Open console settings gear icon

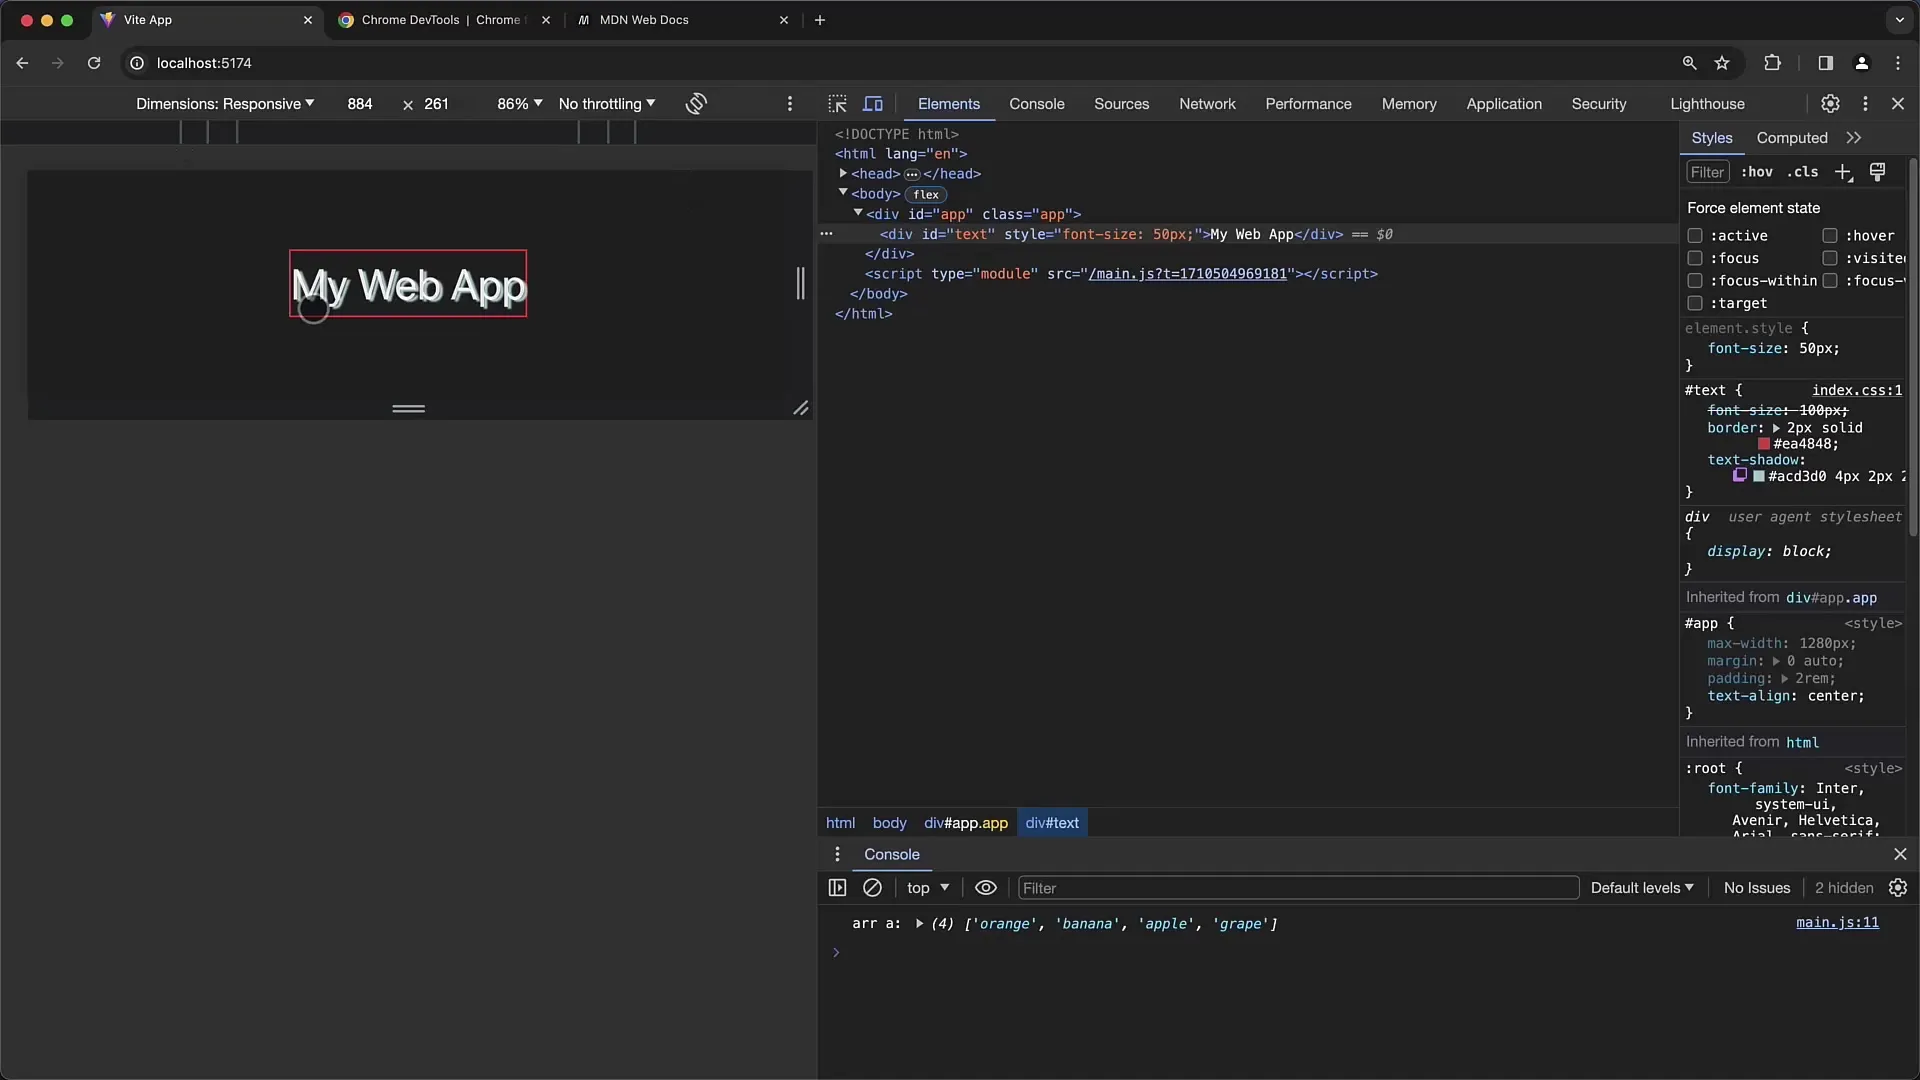coord(1898,888)
